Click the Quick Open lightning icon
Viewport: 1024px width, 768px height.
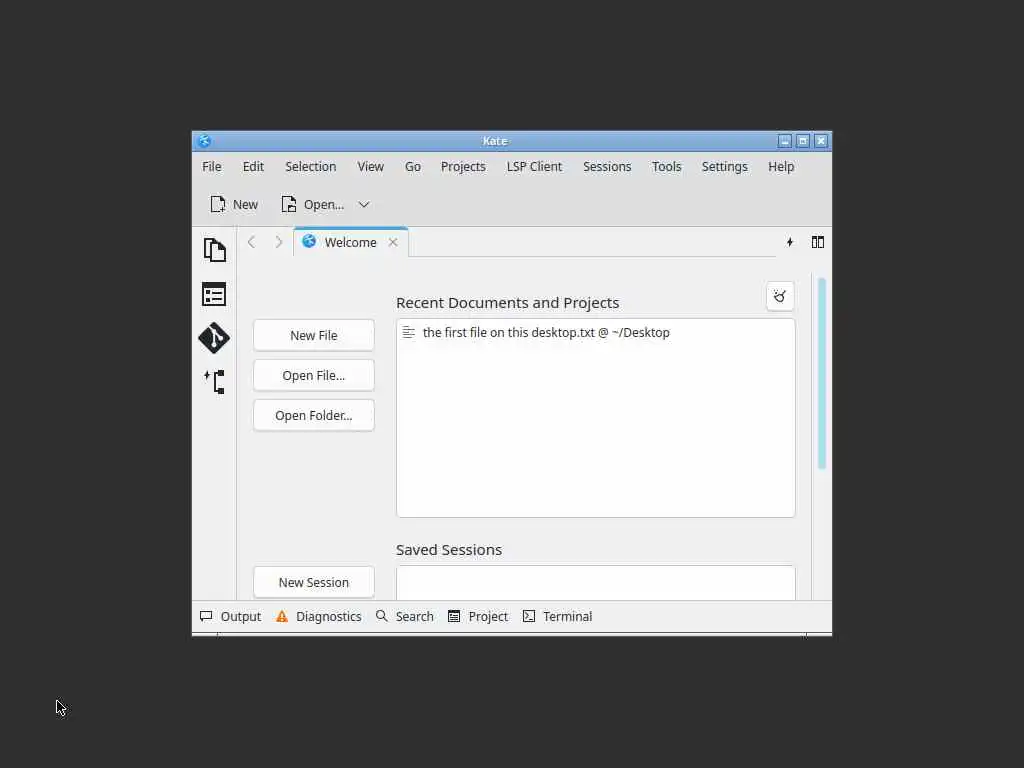pyautogui.click(x=790, y=242)
